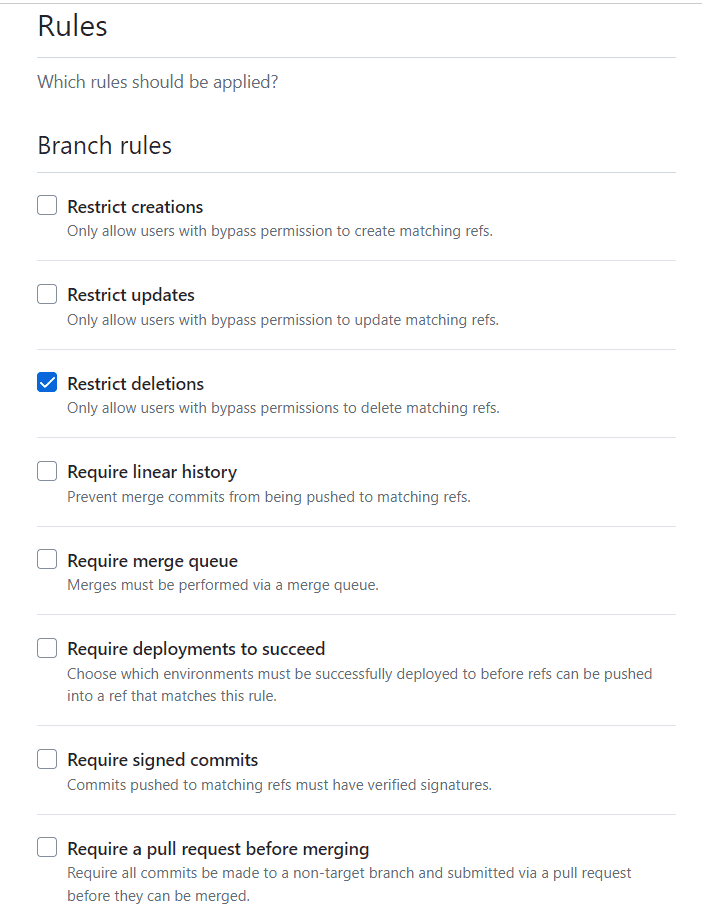Tick the Restrict updates checkbox

click(x=47, y=294)
